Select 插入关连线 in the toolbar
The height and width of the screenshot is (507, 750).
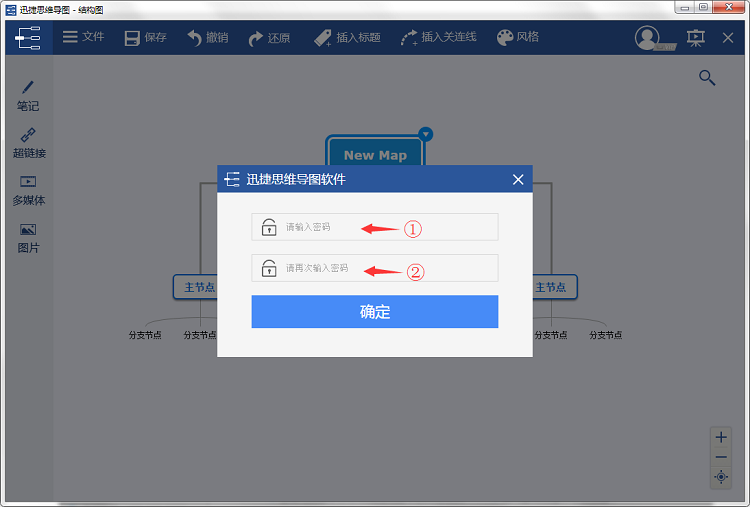[x=438, y=37]
